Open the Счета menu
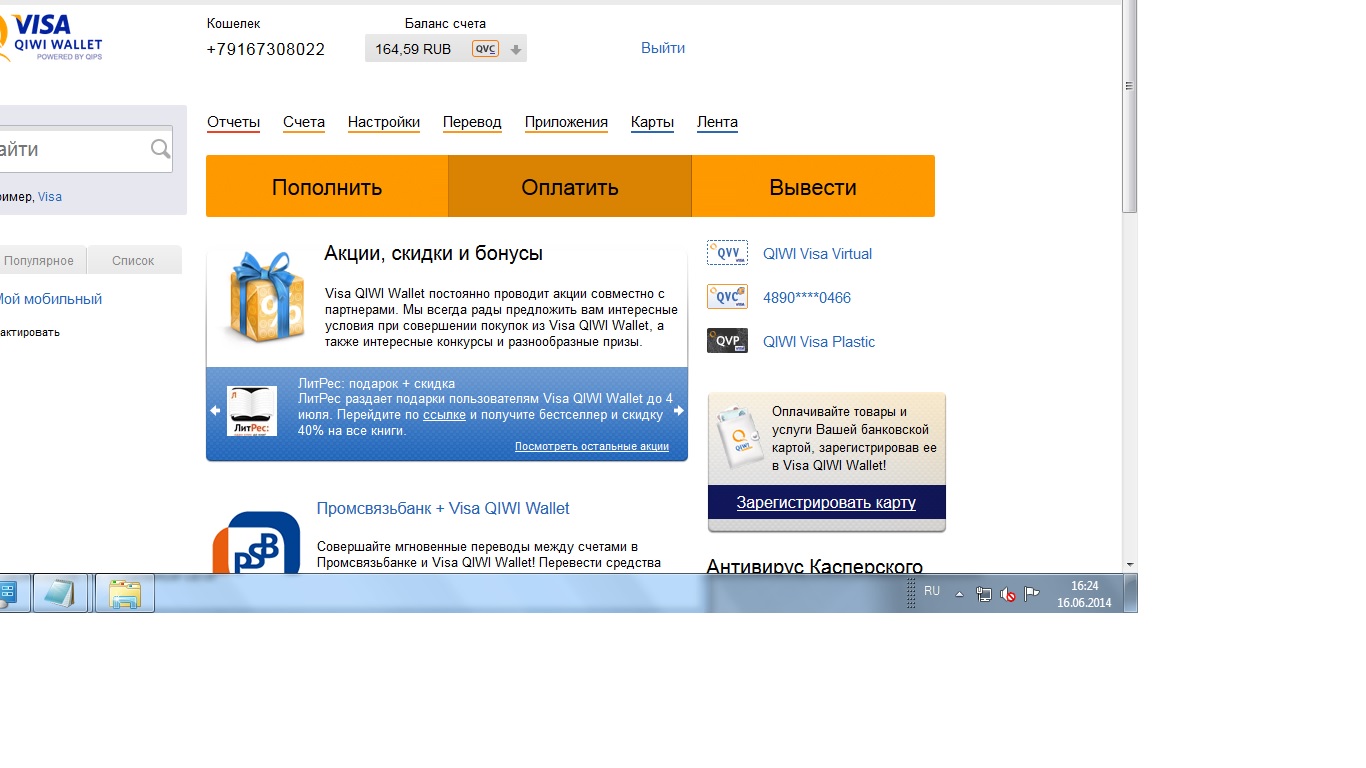Screen dimensions: 1366x768 [304, 122]
